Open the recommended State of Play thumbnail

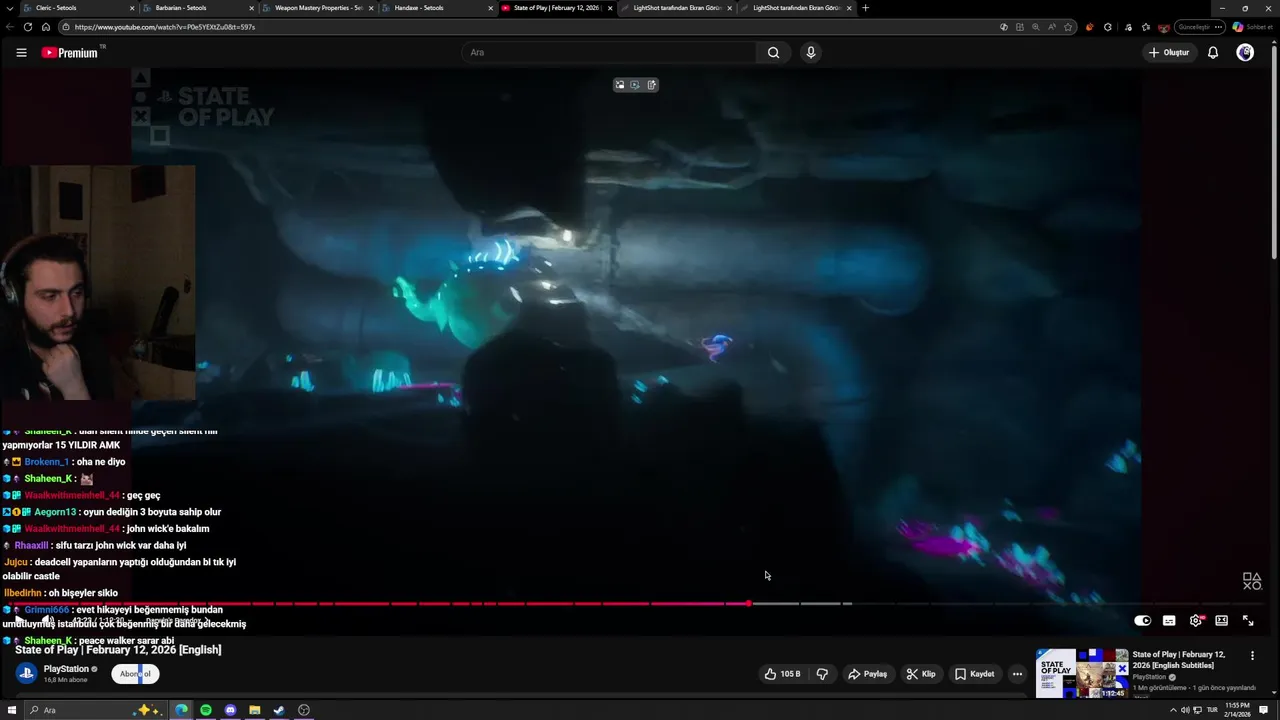[x=1082, y=673]
